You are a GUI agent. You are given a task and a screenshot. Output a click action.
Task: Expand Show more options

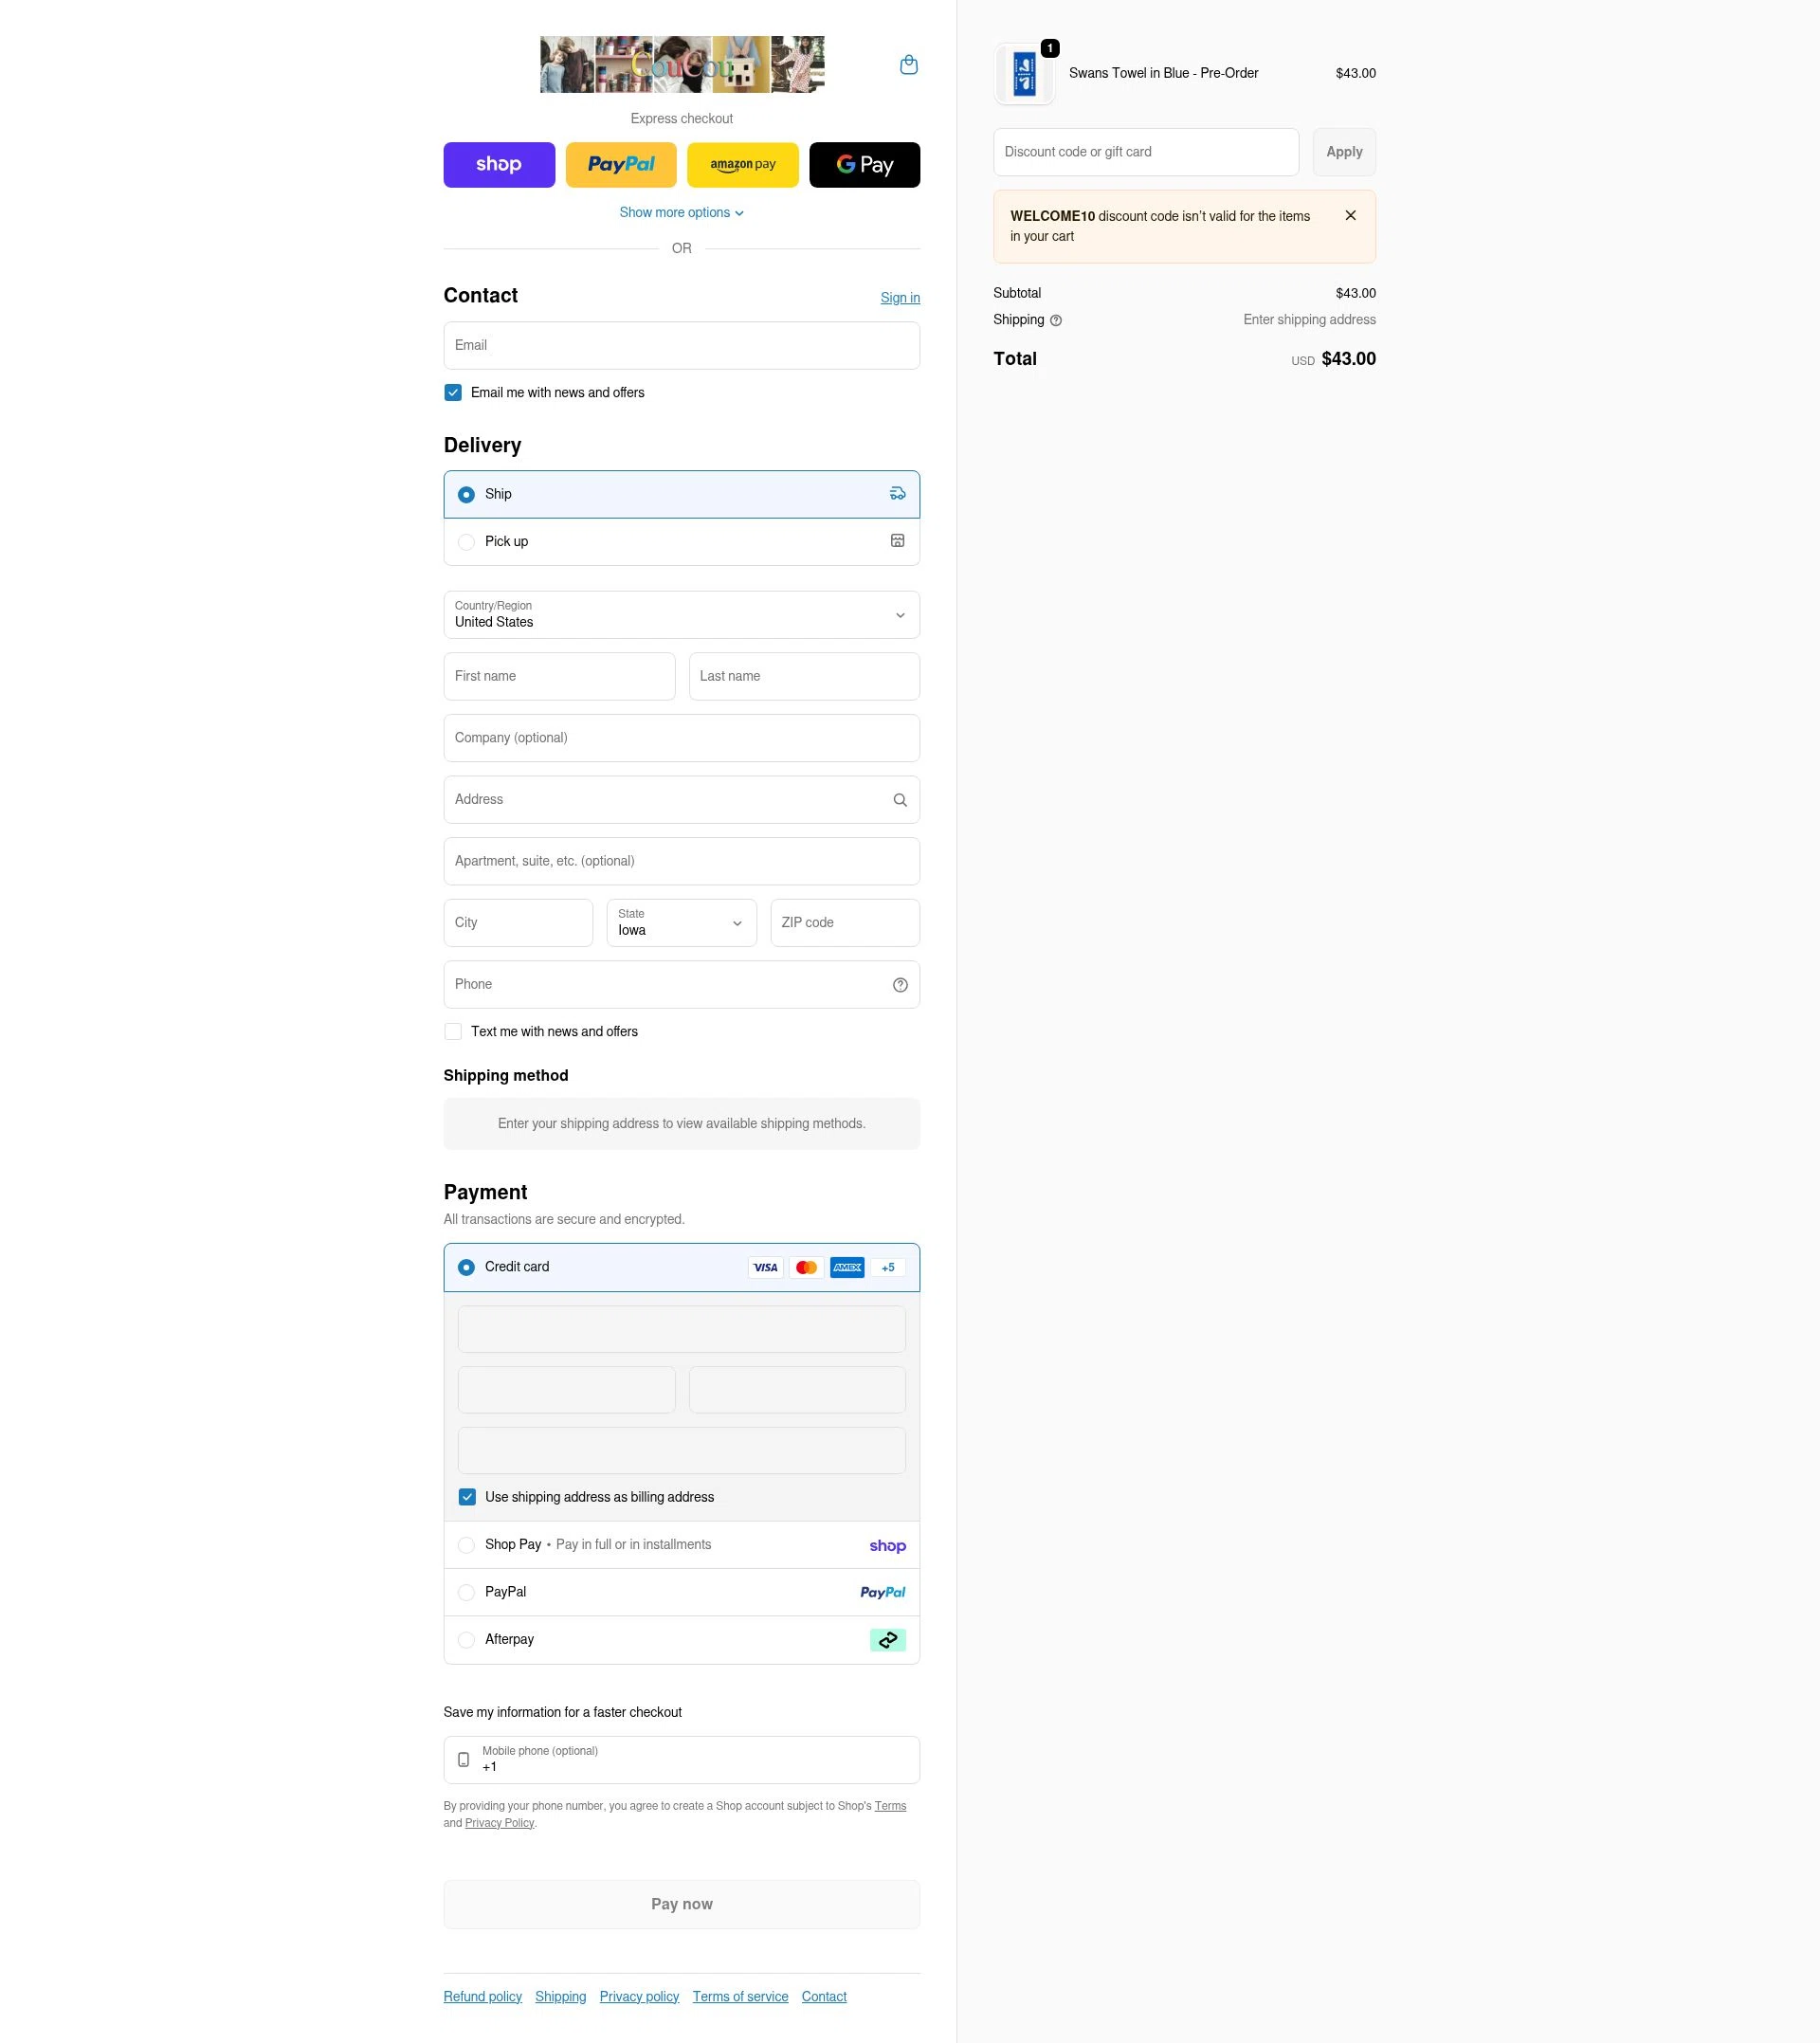(681, 212)
